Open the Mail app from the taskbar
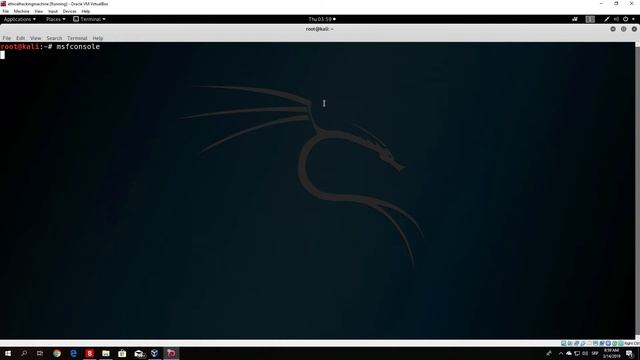The image size is (640, 360). (x=139, y=353)
